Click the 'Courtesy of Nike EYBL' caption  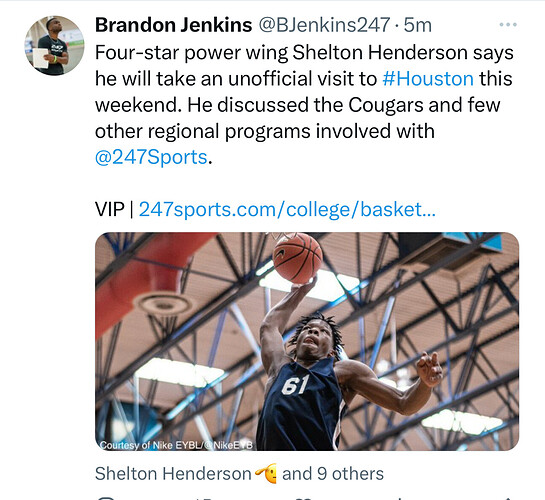click(x=176, y=445)
